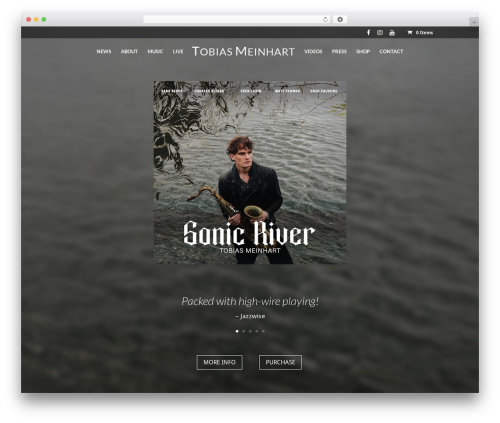Jump to the fifth slide dot
The width and height of the screenshot is (500, 423).
pos(263,331)
